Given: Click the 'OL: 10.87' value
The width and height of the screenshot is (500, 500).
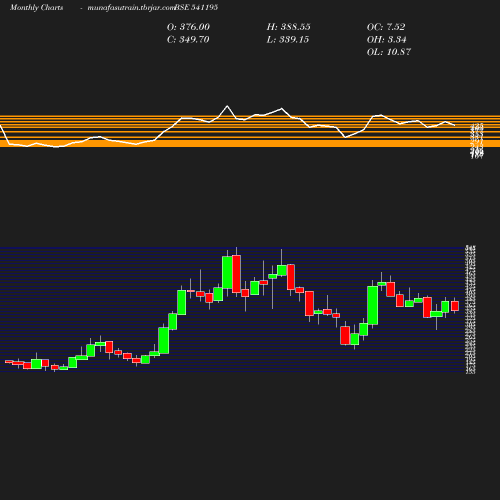Looking at the screenshot, I should click(389, 52).
